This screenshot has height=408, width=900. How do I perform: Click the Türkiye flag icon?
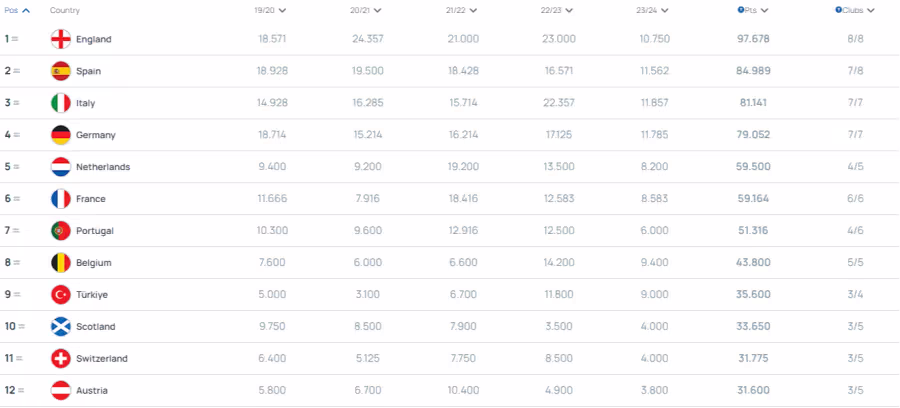60,294
